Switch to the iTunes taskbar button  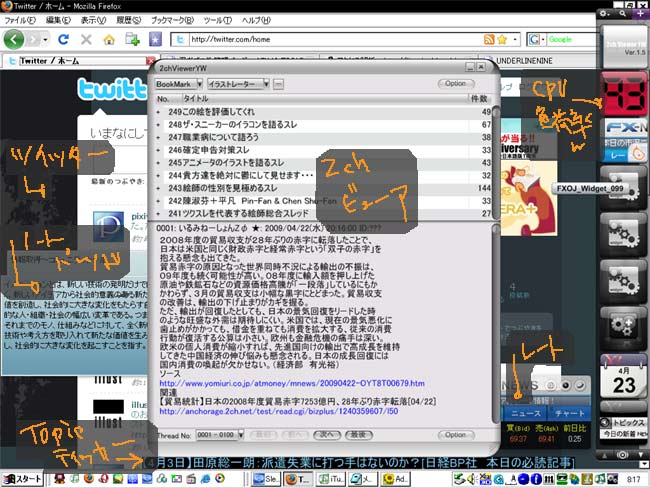331,479
